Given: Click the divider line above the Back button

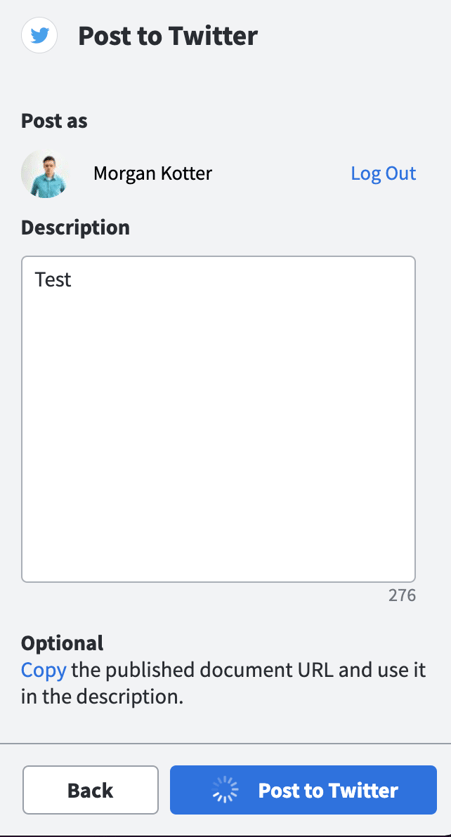Looking at the screenshot, I should pyautogui.click(x=225, y=743).
